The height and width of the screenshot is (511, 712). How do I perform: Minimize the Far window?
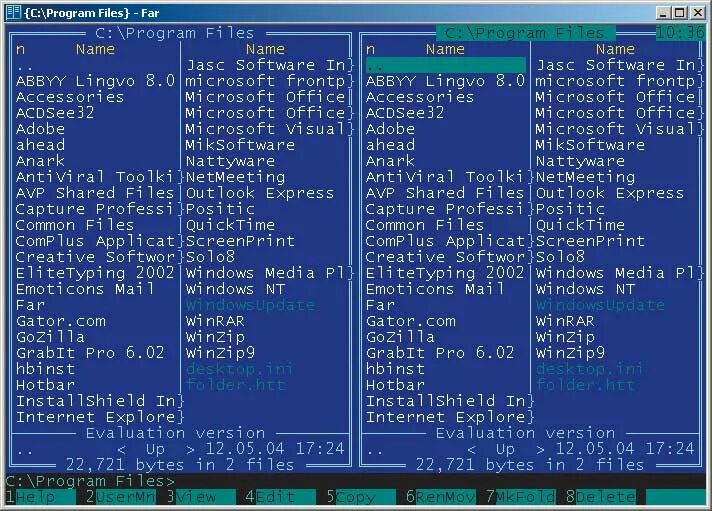[x=663, y=13]
